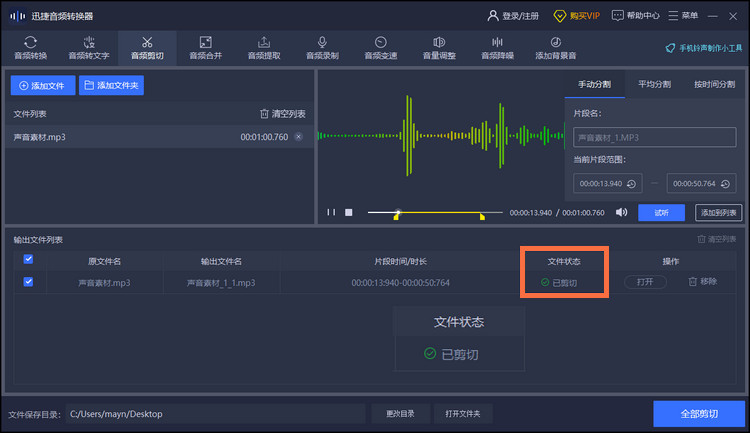The width and height of the screenshot is (750, 433).
Task: Select the 音频剪切 scissors tool
Action: [147, 48]
